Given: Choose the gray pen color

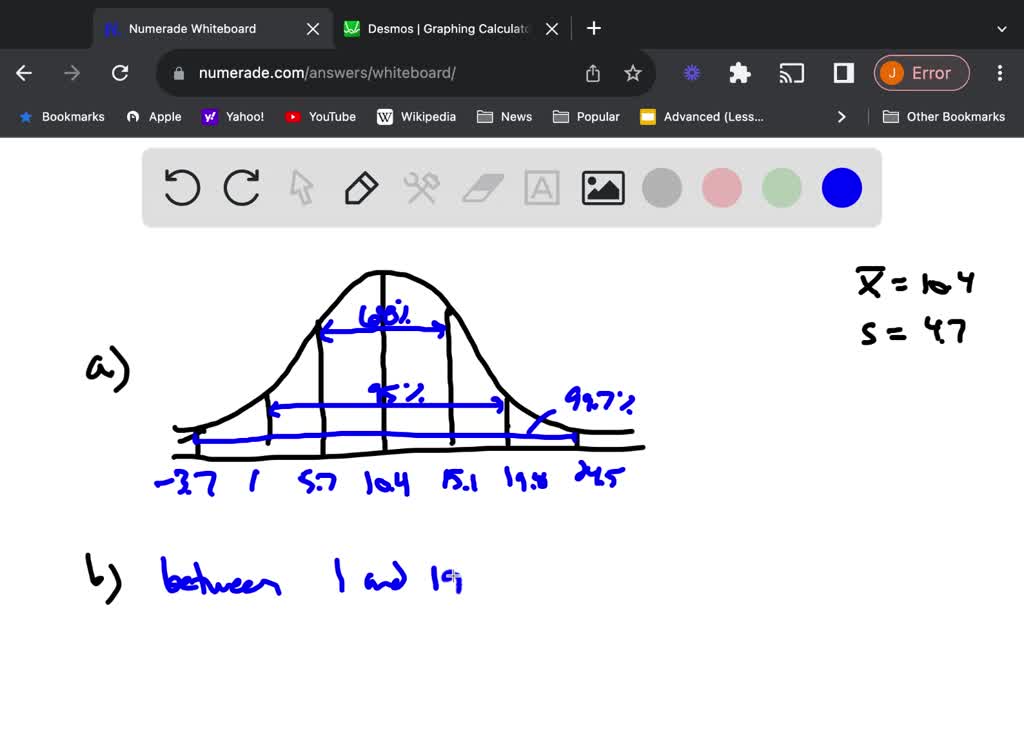Looking at the screenshot, I should [x=662, y=188].
